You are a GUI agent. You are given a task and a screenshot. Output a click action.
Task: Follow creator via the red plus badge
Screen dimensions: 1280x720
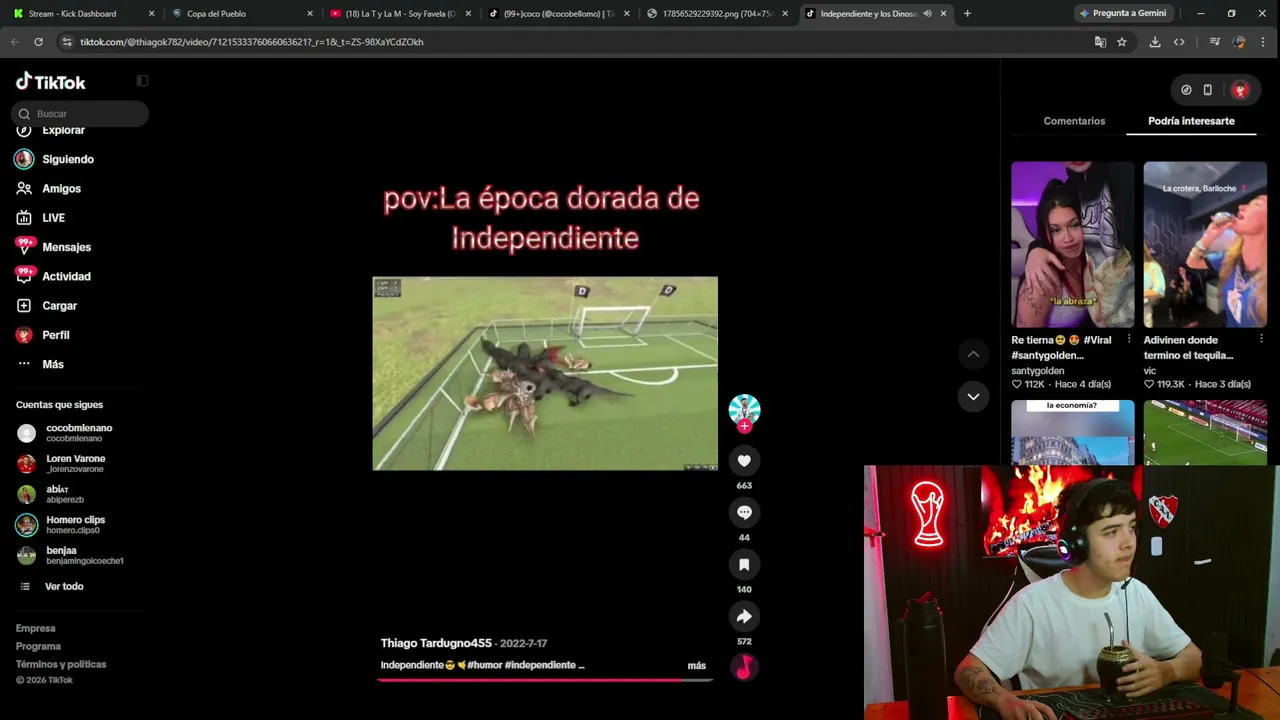point(744,426)
